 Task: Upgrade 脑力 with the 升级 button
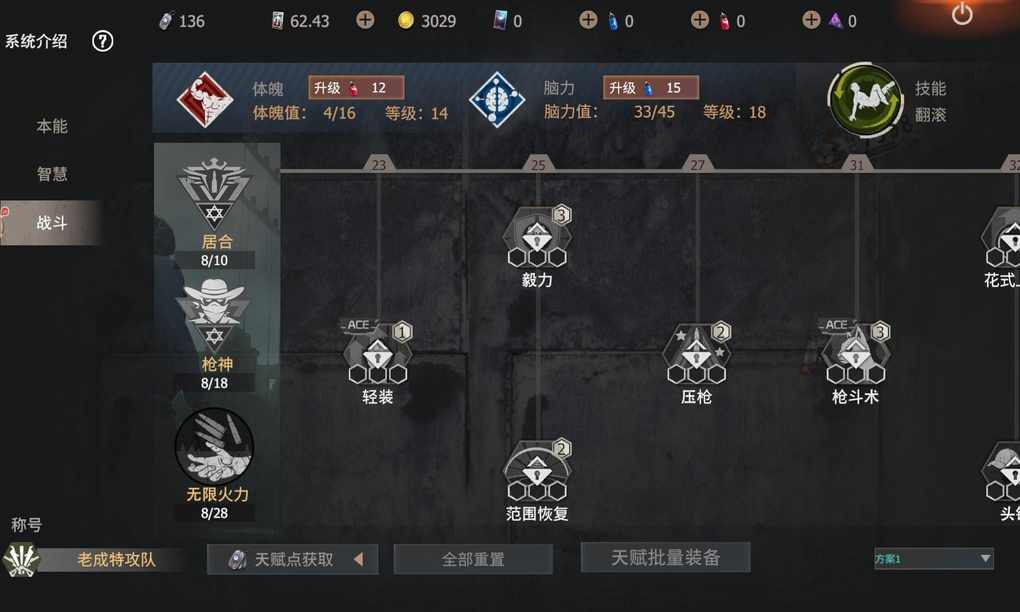point(651,88)
